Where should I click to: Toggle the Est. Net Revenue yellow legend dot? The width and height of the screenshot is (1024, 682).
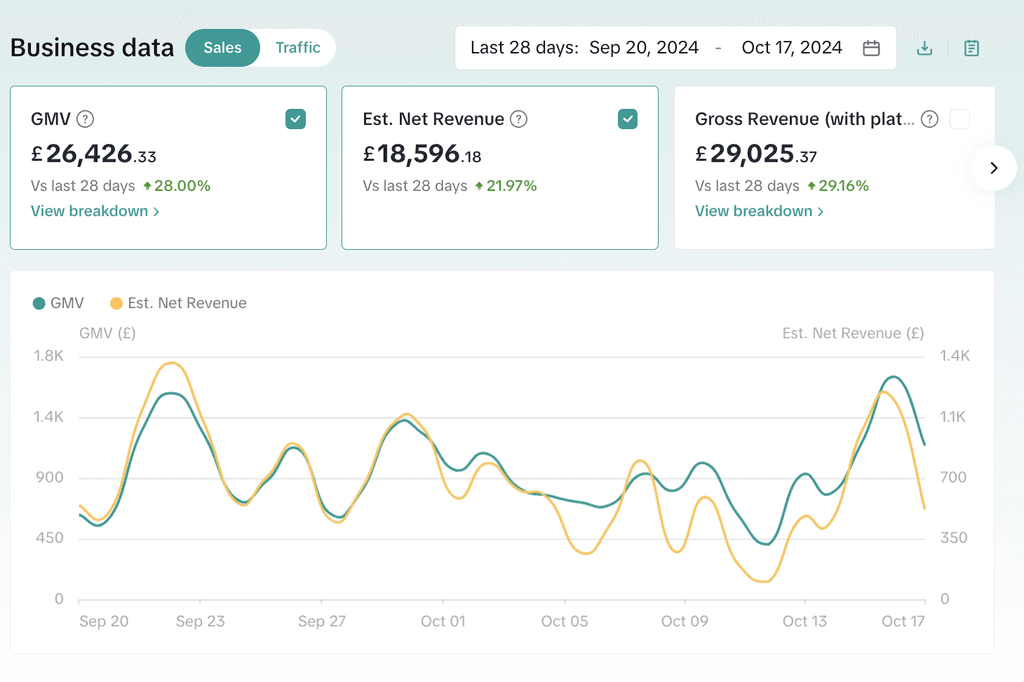click(116, 303)
